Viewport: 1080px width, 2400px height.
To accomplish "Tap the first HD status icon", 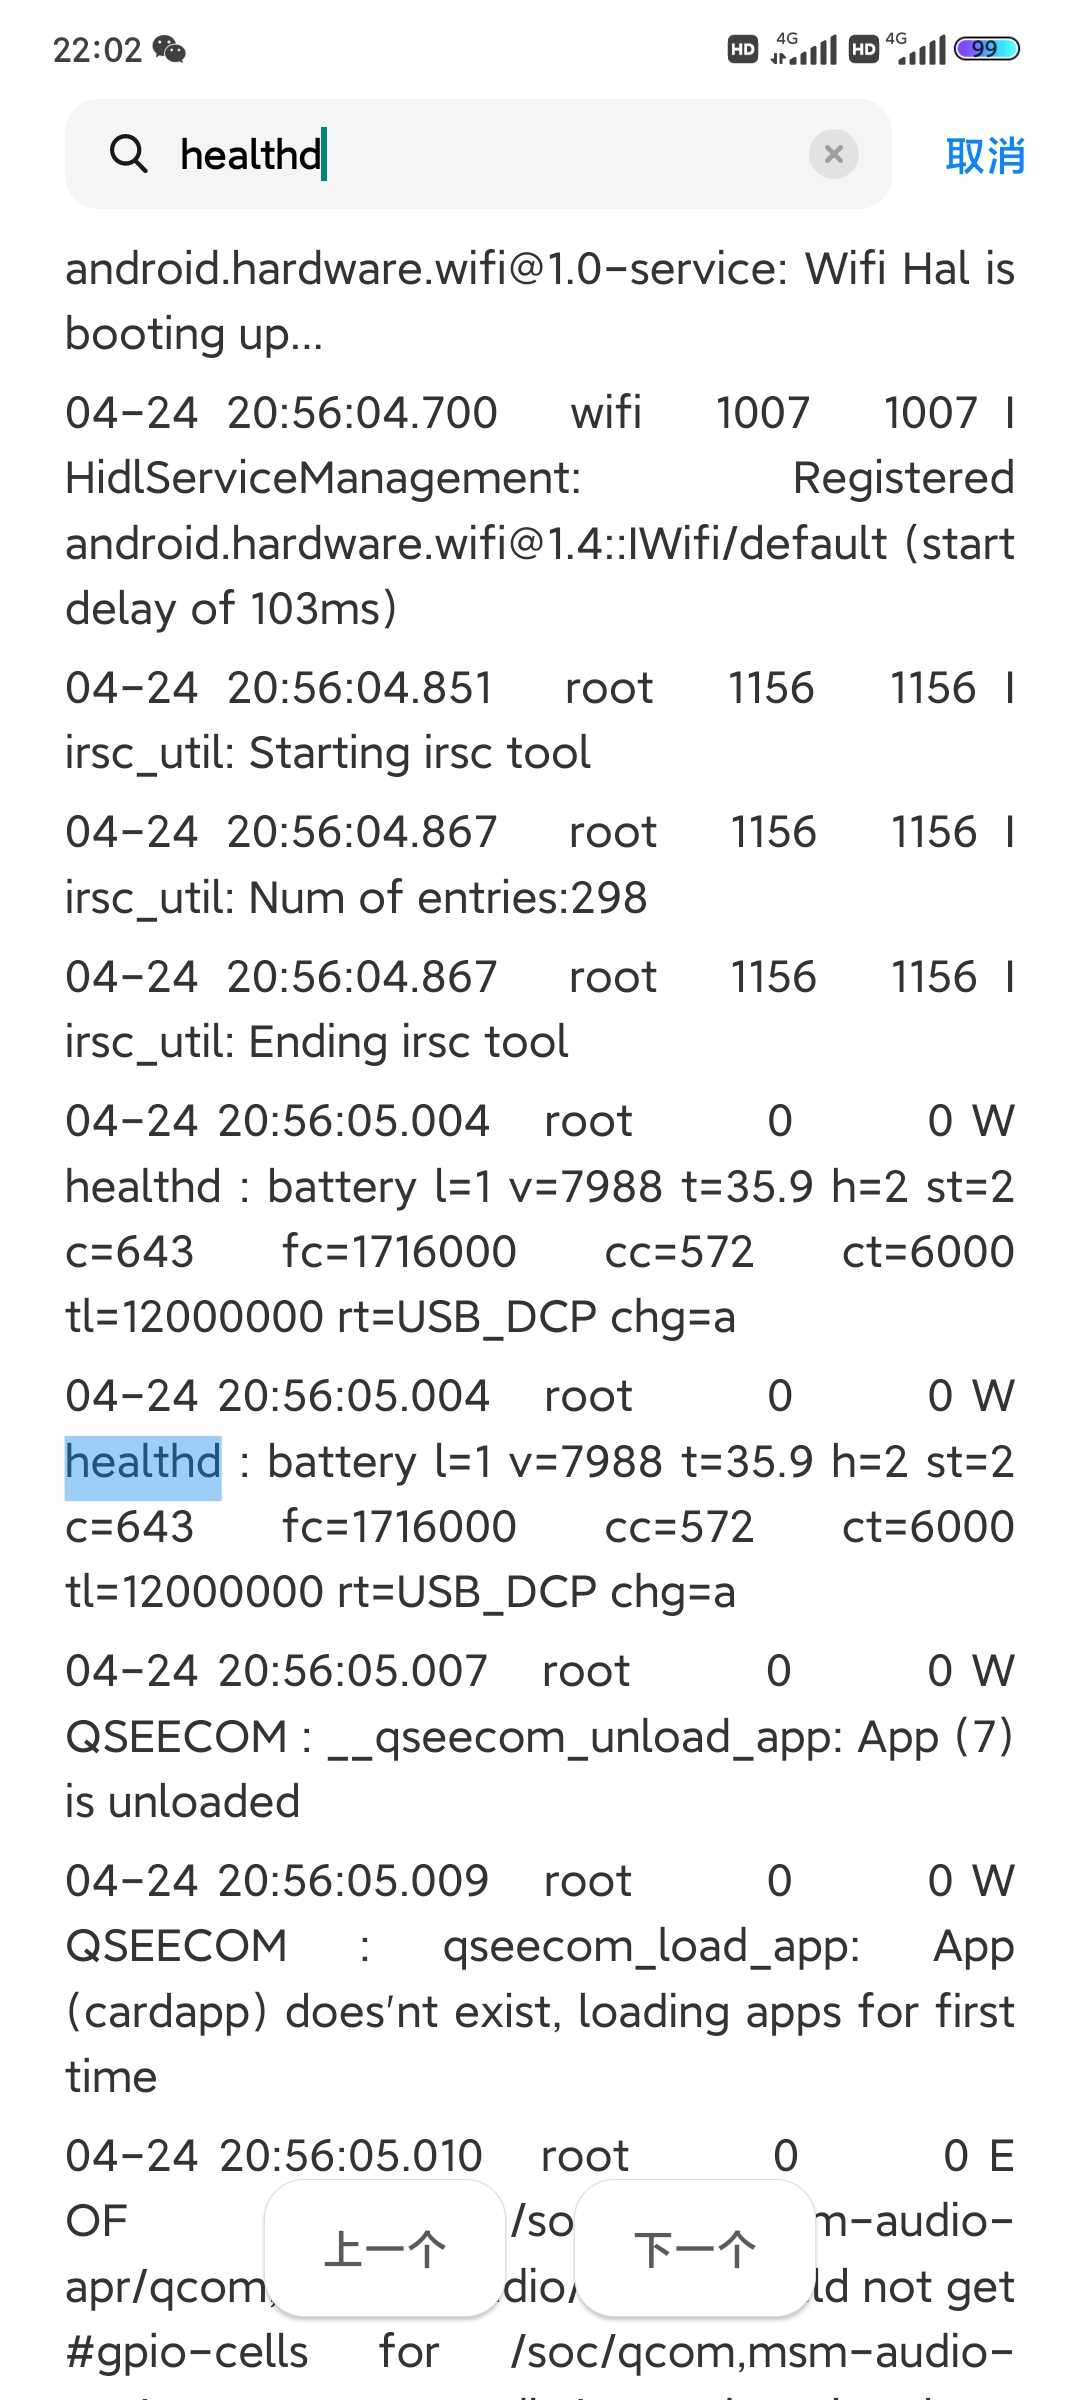I will point(743,49).
